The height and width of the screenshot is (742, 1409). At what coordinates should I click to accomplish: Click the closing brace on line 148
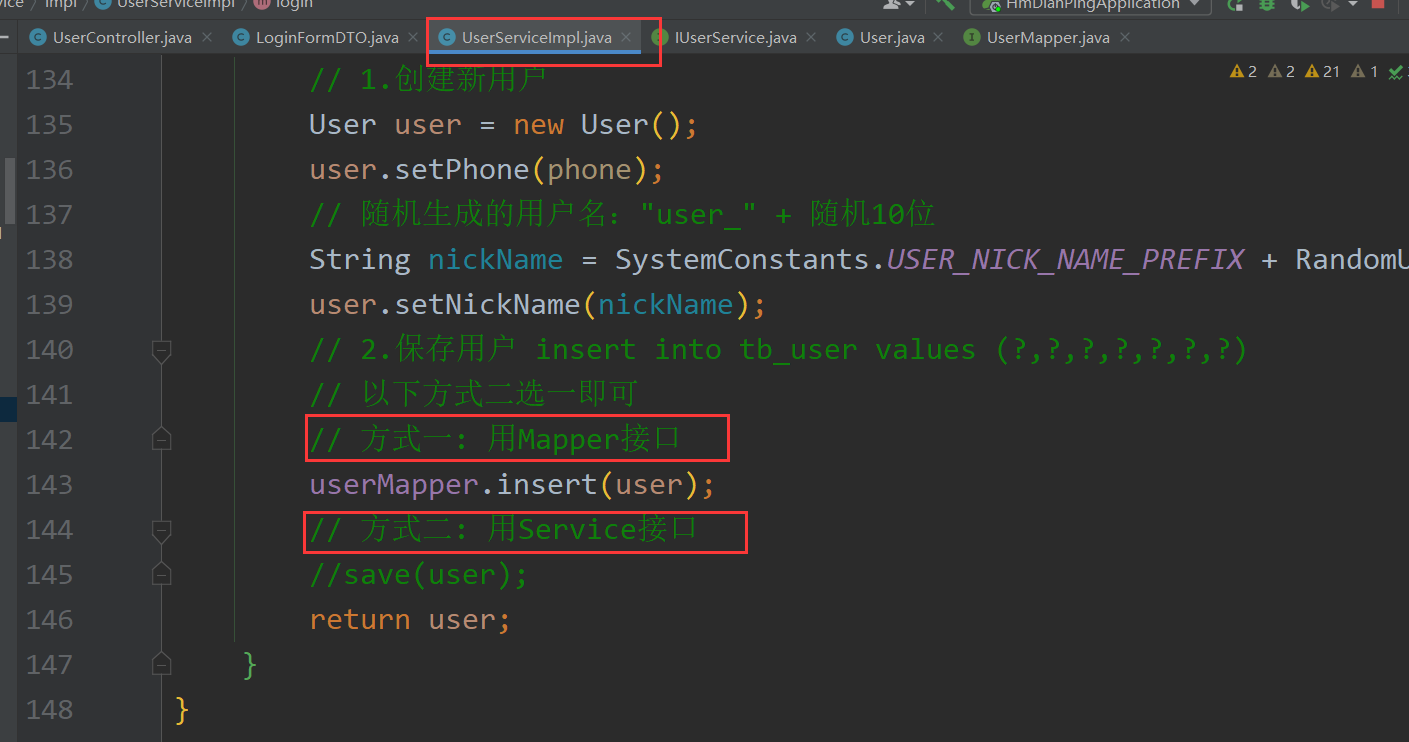pyautogui.click(x=182, y=709)
